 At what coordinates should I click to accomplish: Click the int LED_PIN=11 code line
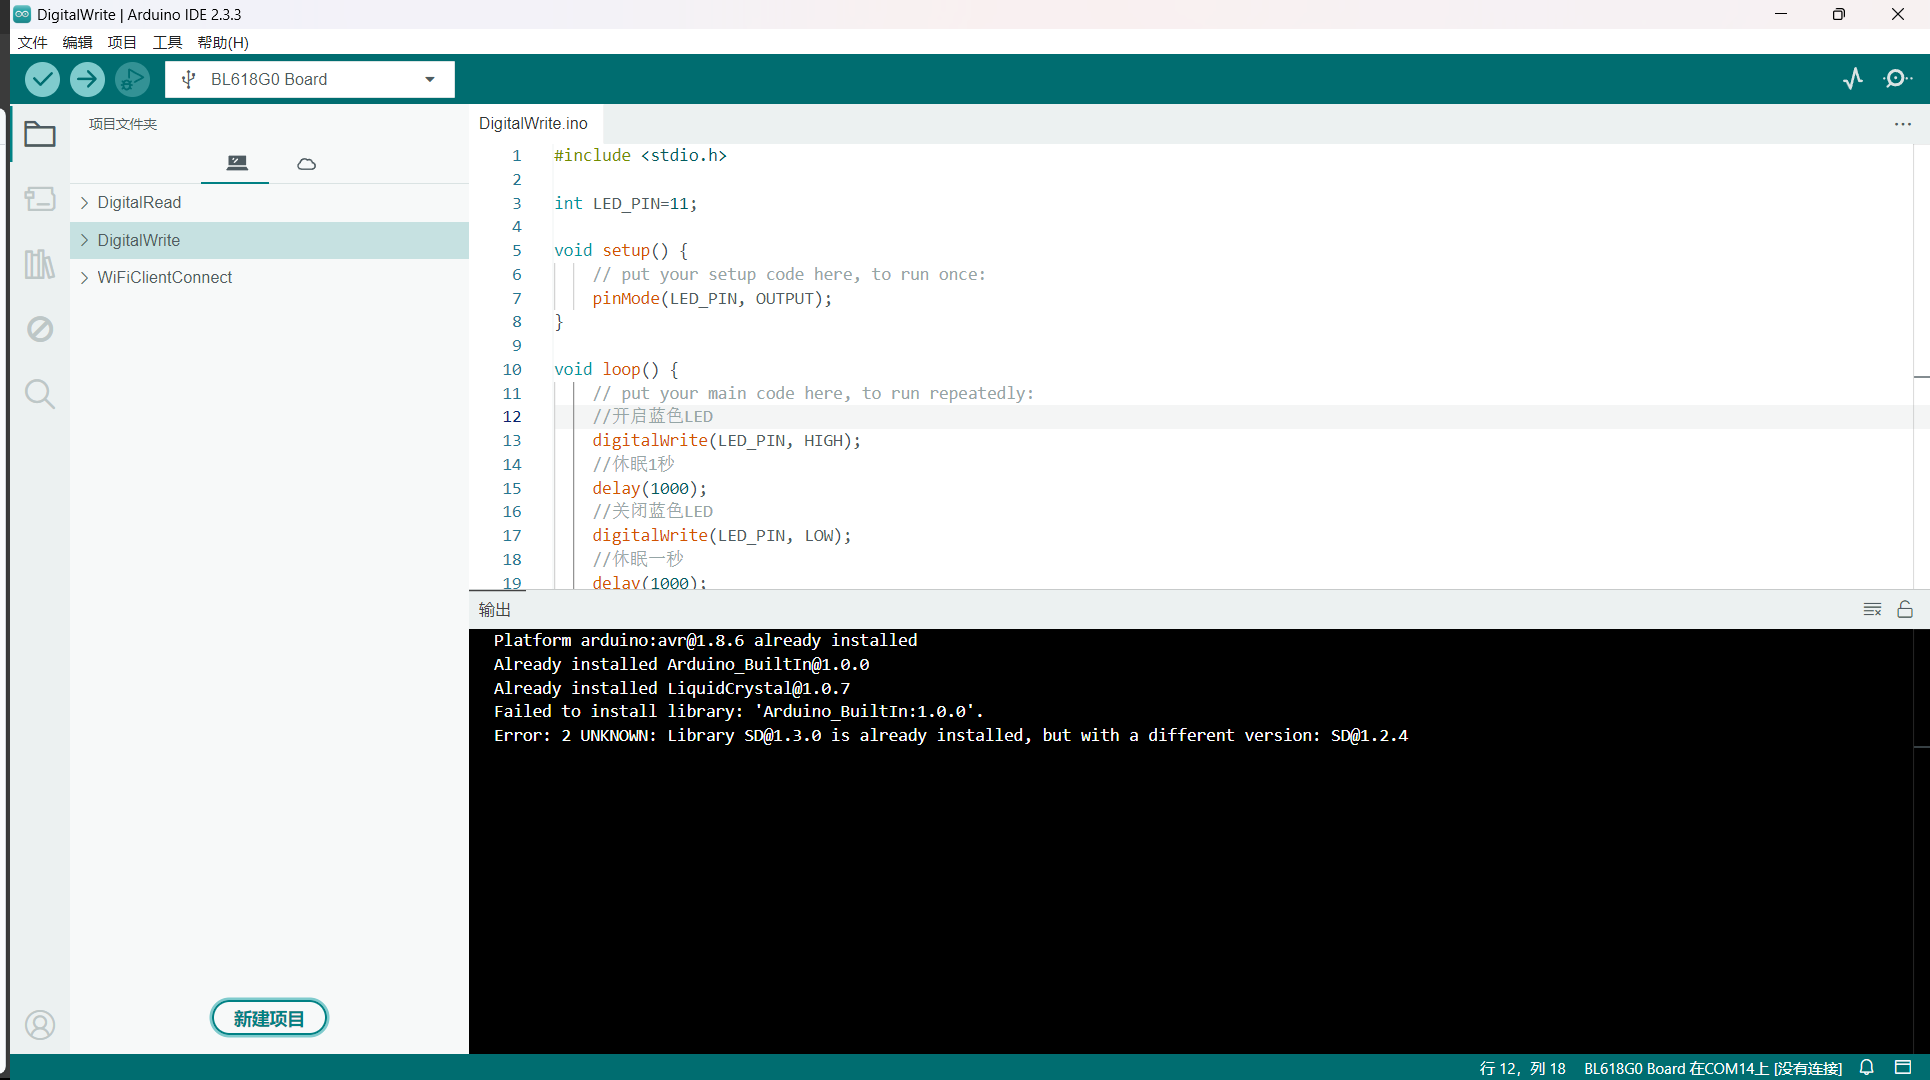coord(625,204)
